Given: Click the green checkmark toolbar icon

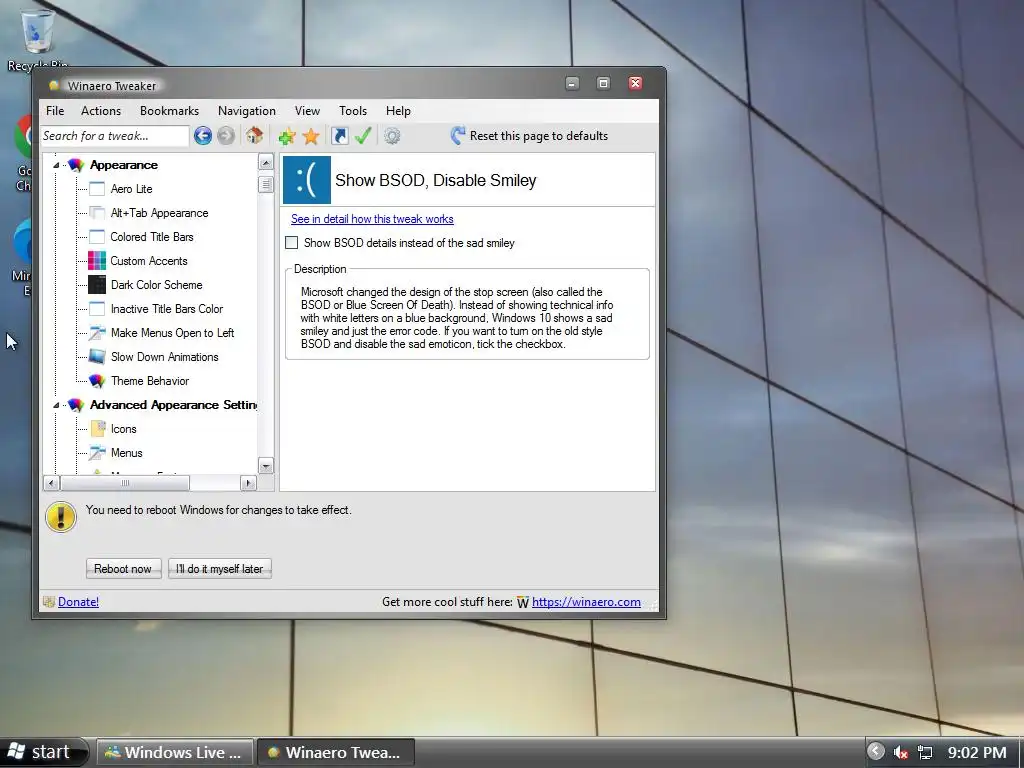Looking at the screenshot, I should coord(363,136).
